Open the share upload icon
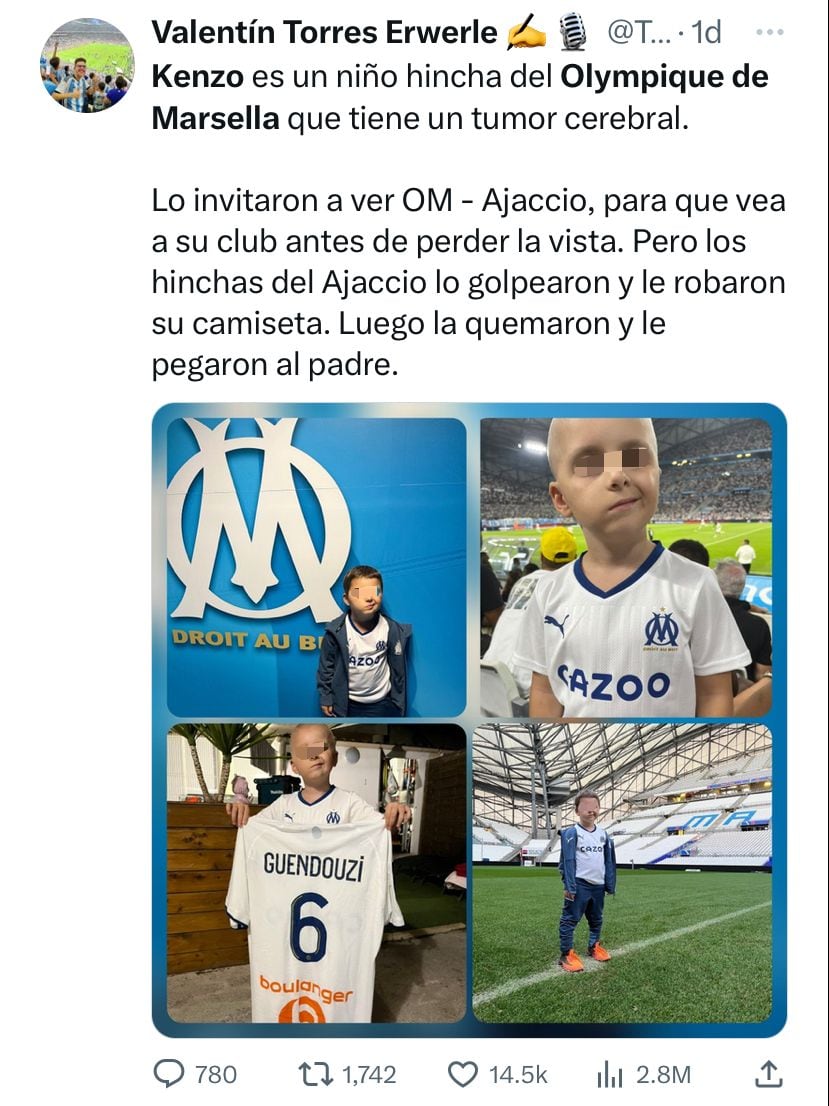 pyautogui.click(x=768, y=1074)
